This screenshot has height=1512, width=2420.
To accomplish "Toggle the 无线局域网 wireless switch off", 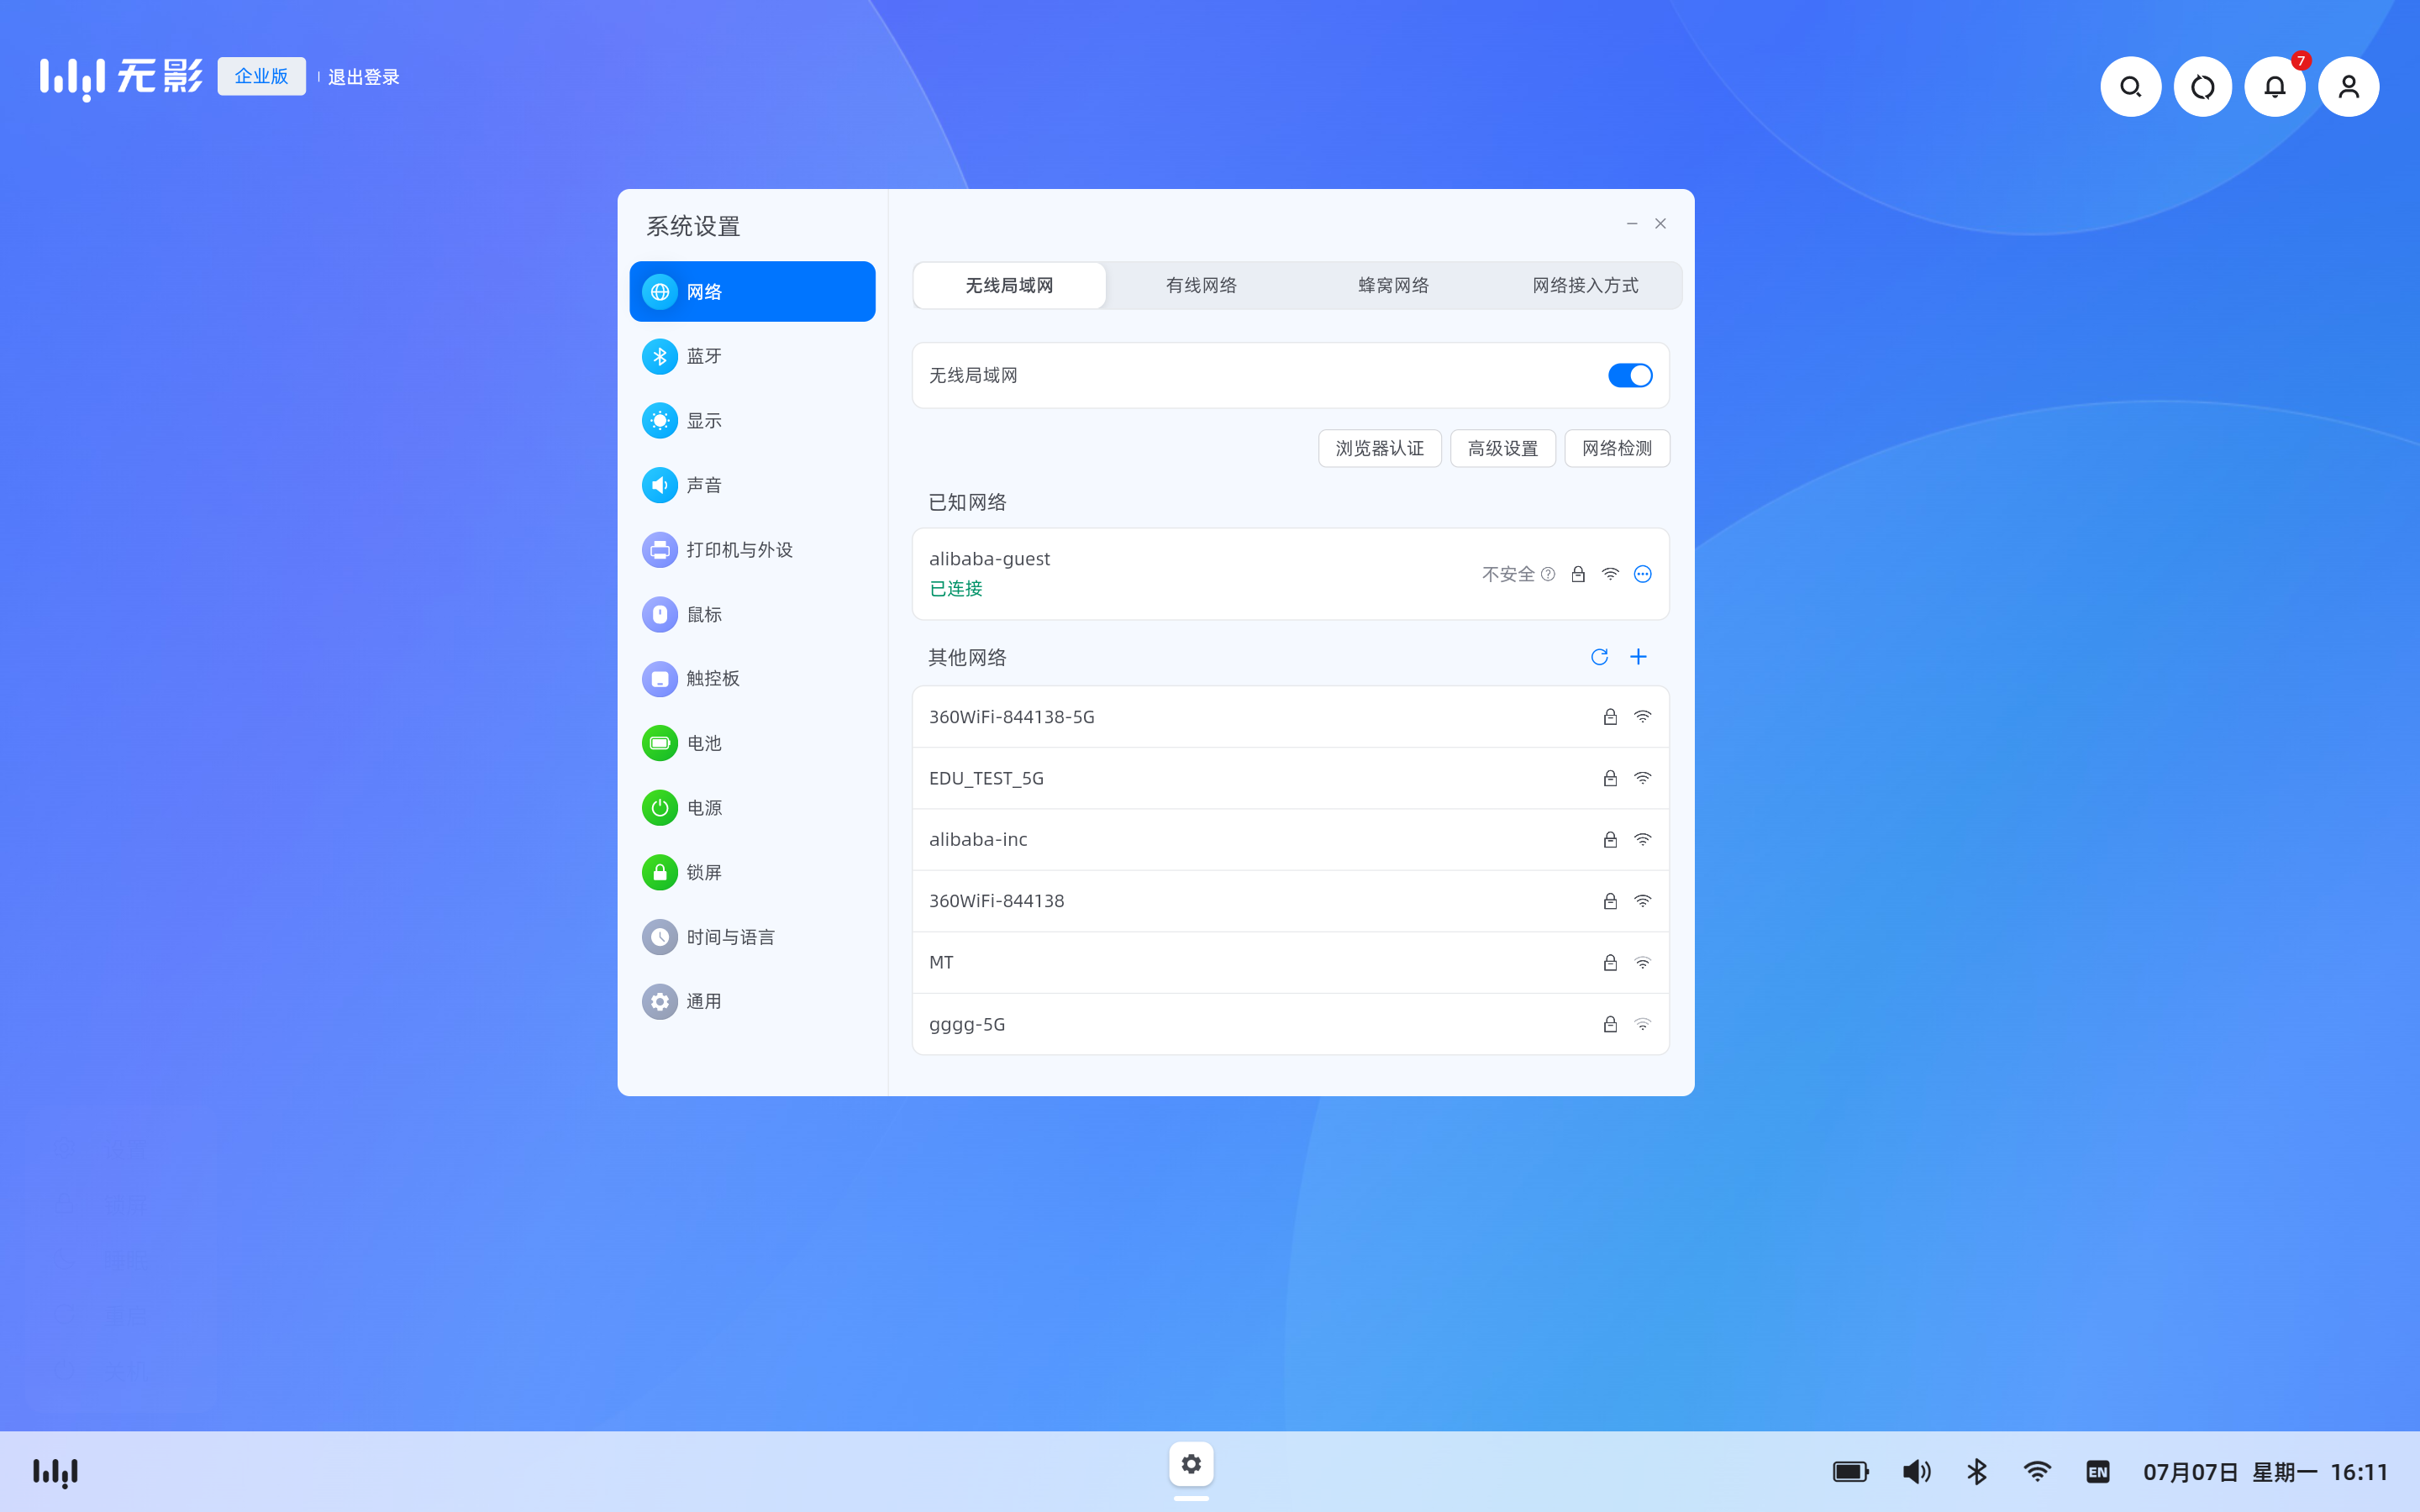I will tap(1629, 375).
